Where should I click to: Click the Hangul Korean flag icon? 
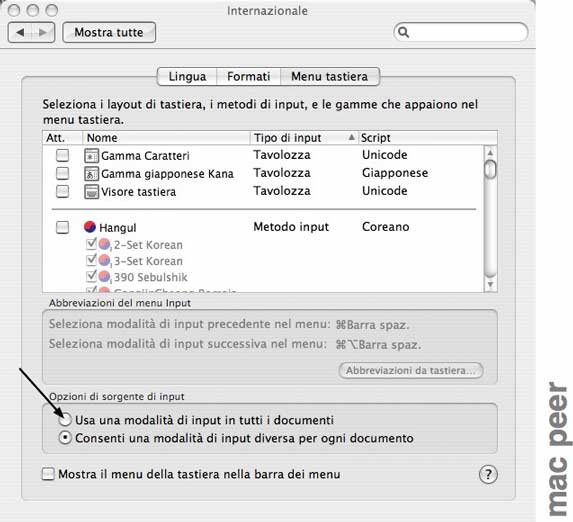[x=90, y=227]
